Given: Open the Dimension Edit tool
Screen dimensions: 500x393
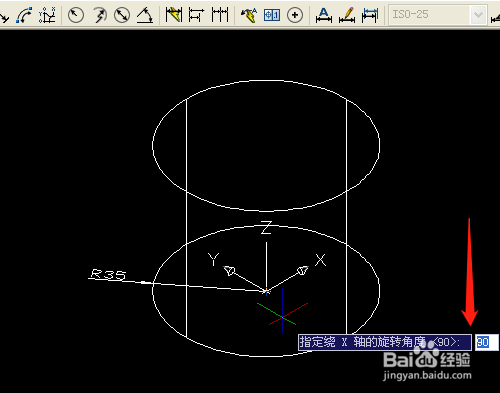Looking at the screenshot, I should [x=324, y=15].
